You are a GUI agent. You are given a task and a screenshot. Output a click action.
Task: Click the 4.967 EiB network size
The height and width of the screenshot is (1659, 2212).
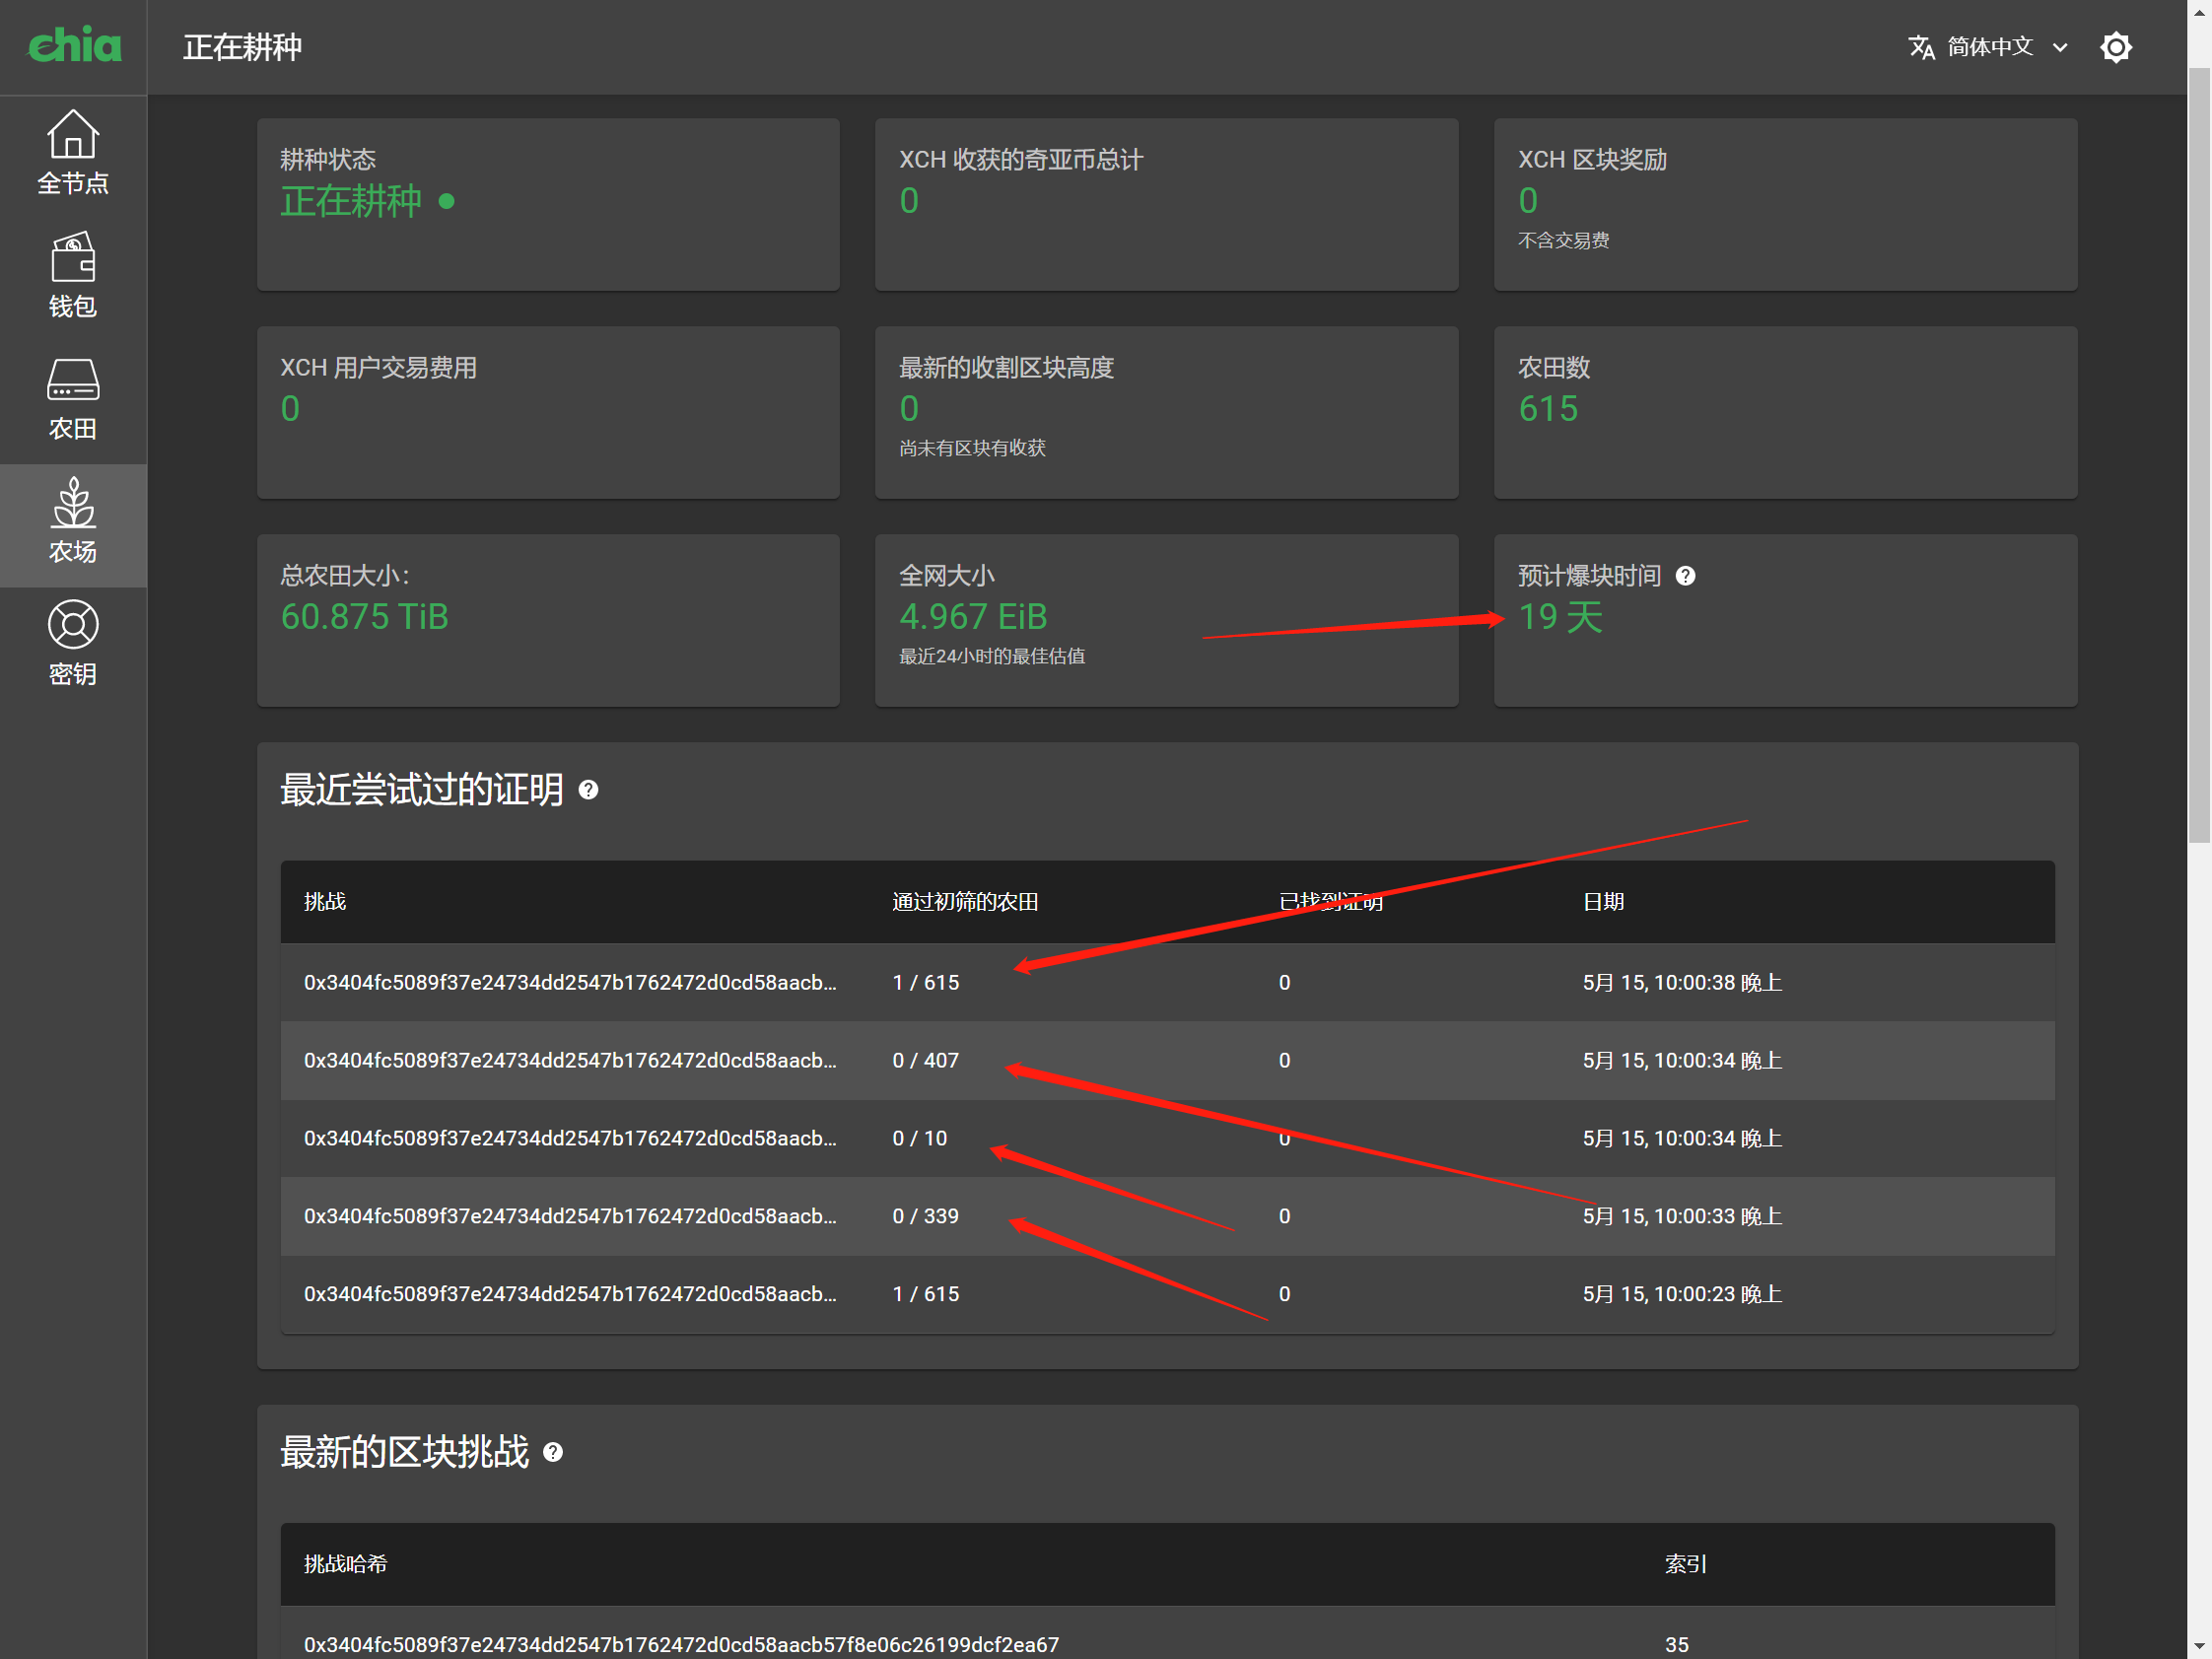pyautogui.click(x=973, y=617)
